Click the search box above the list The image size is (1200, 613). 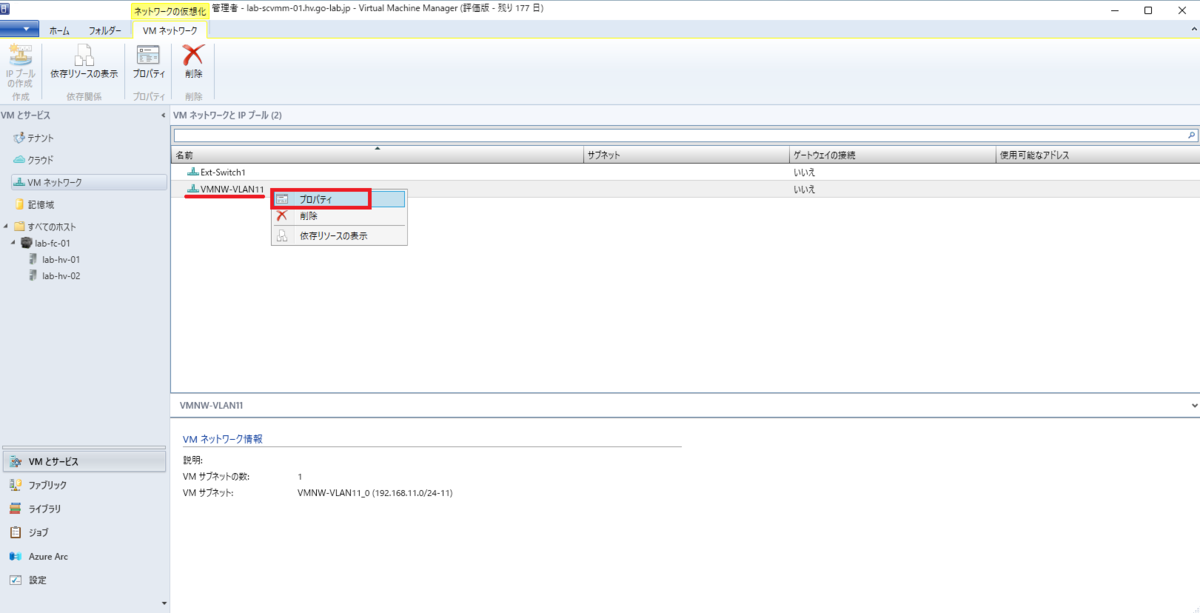(680, 134)
